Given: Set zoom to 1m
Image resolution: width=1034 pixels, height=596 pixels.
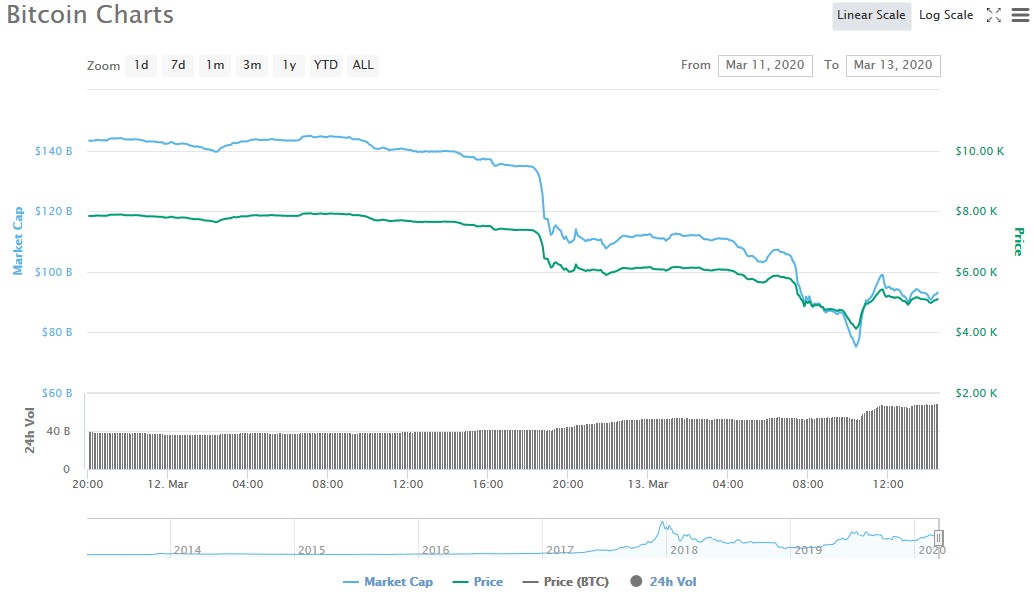Looking at the screenshot, I should (x=215, y=65).
